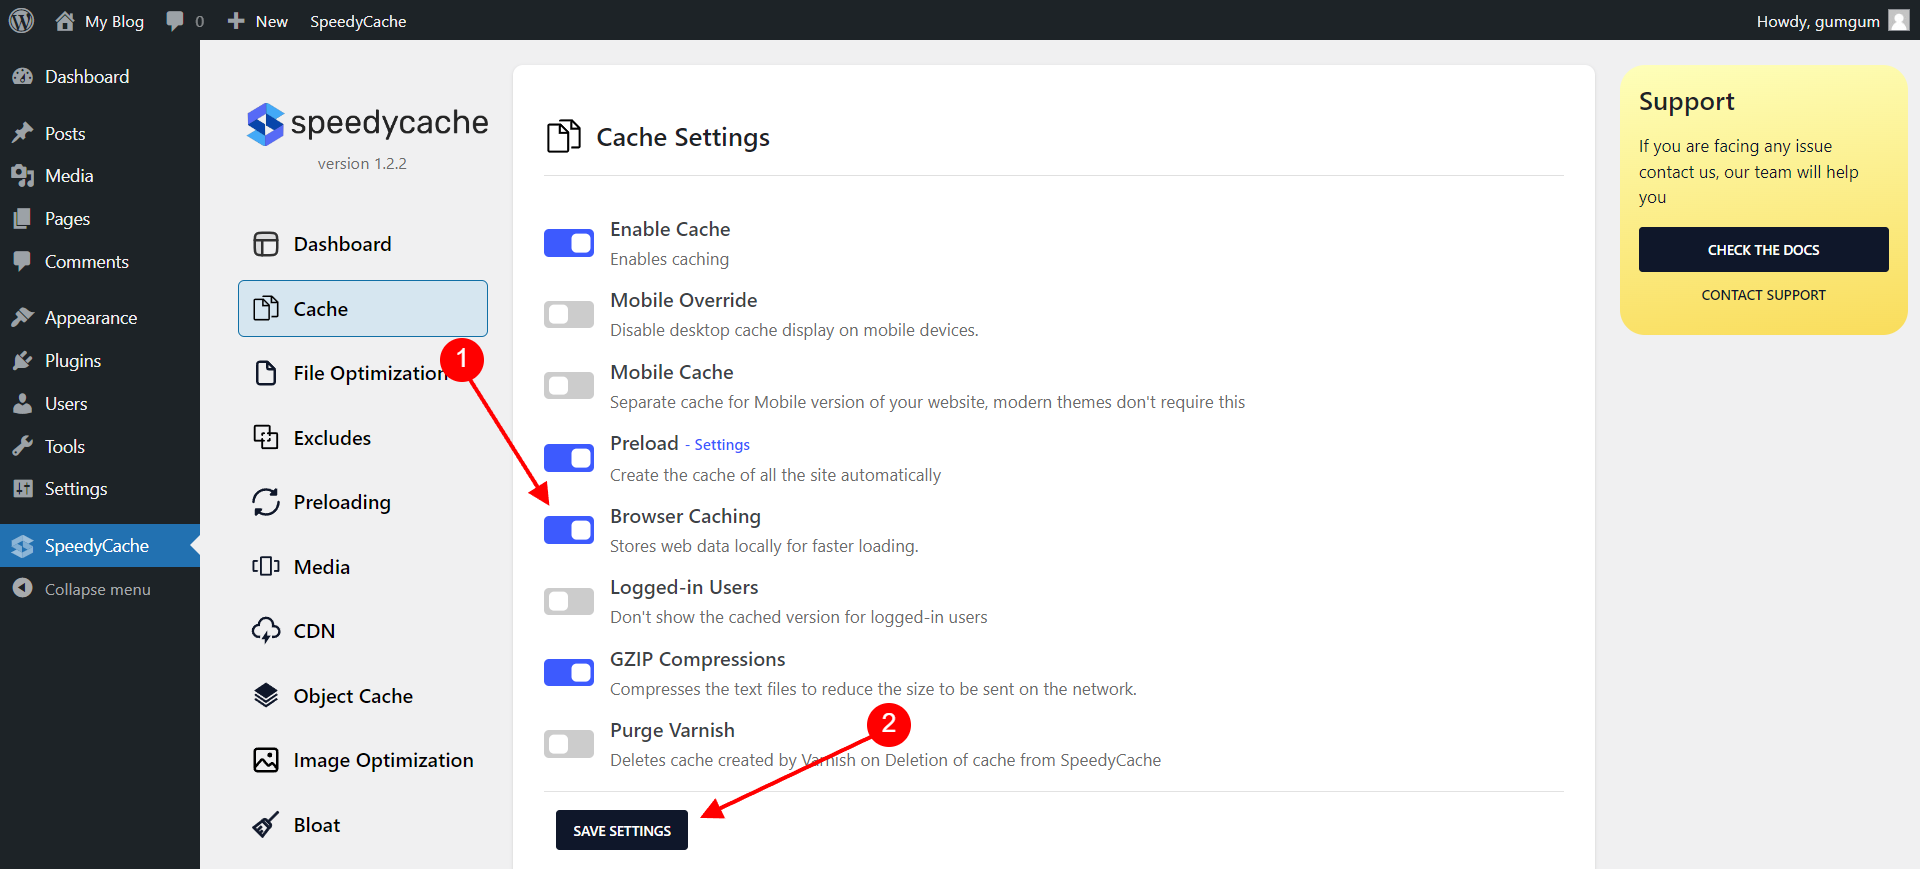Click the Object Cache layers icon
Image resolution: width=1920 pixels, height=869 pixels.
pos(266,695)
